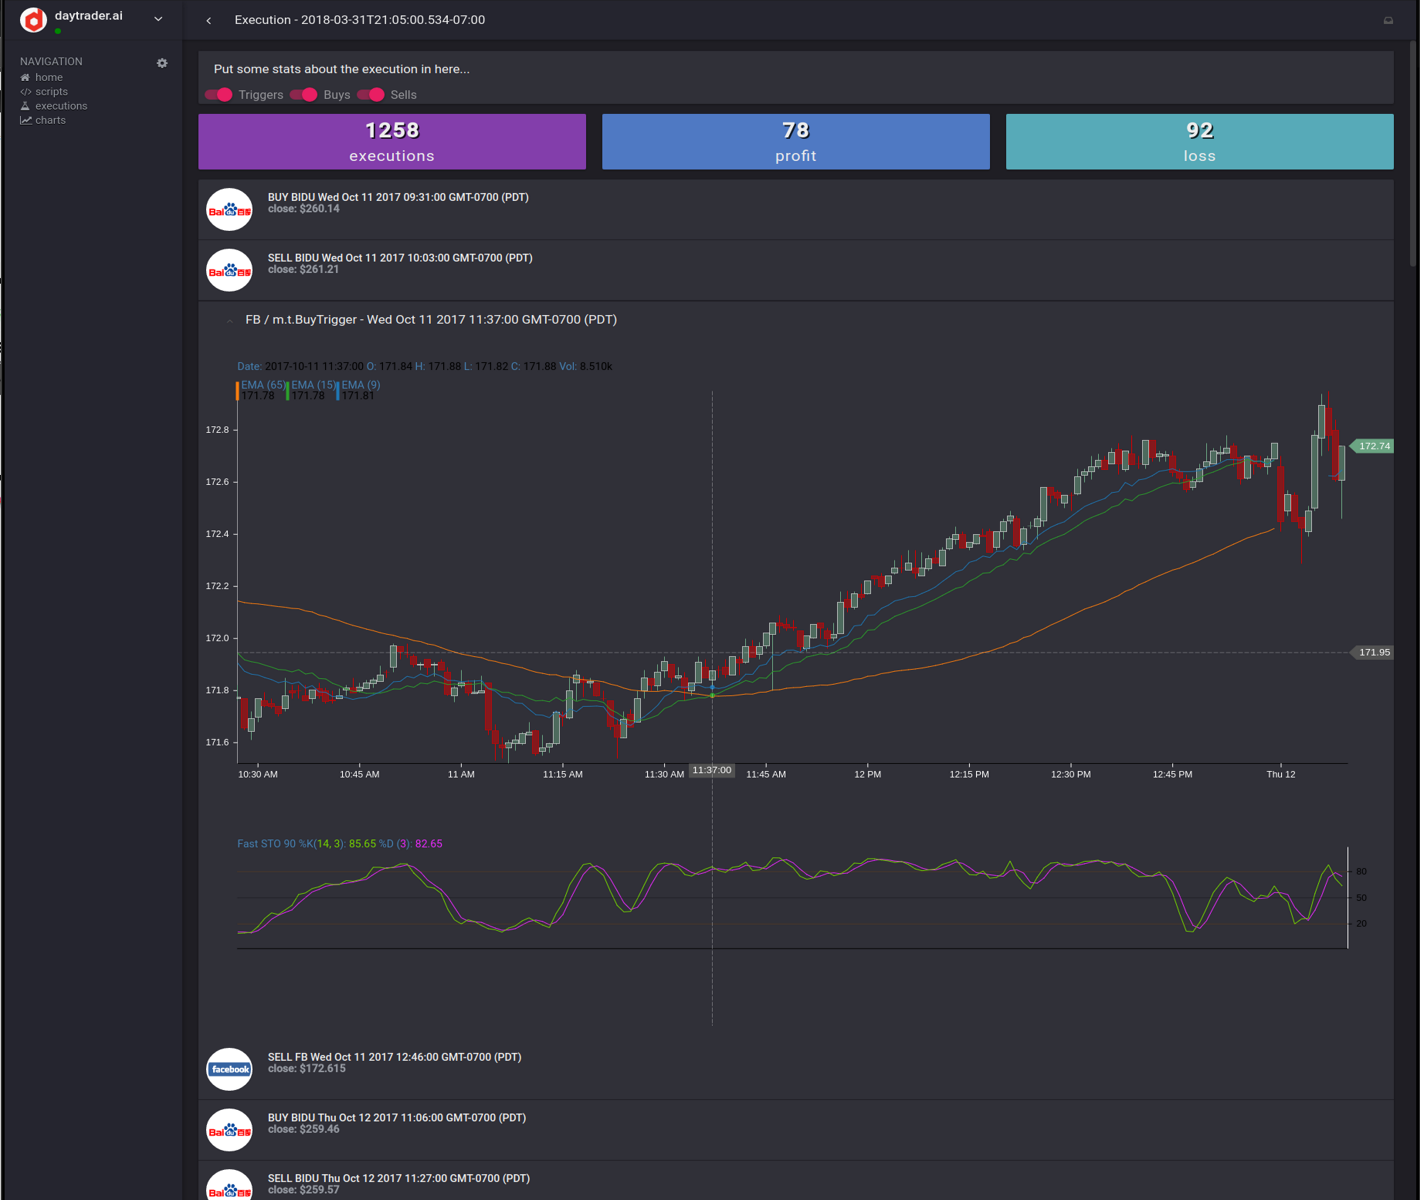Click the navigation settings gear icon

pyautogui.click(x=162, y=63)
